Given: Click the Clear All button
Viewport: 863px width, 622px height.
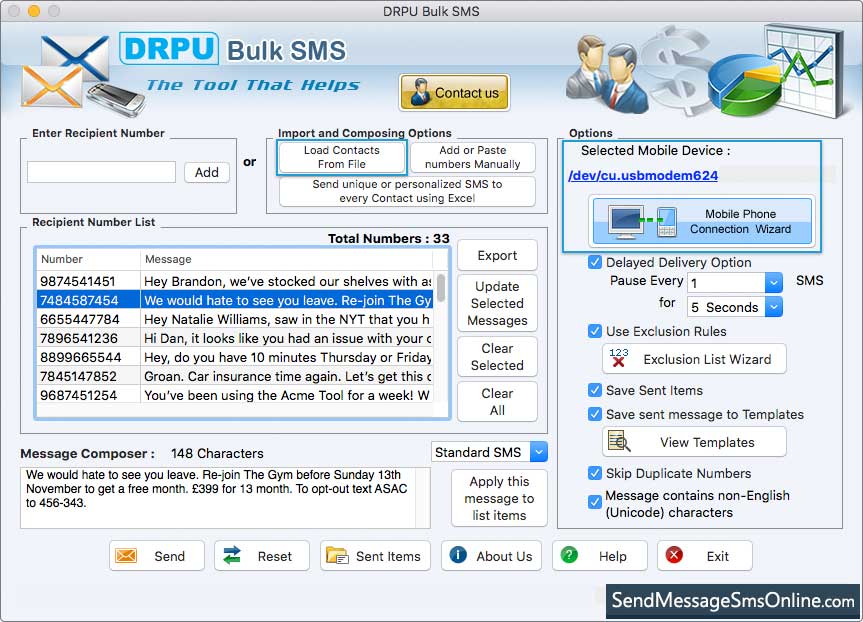Looking at the screenshot, I should (x=497, y=402).
